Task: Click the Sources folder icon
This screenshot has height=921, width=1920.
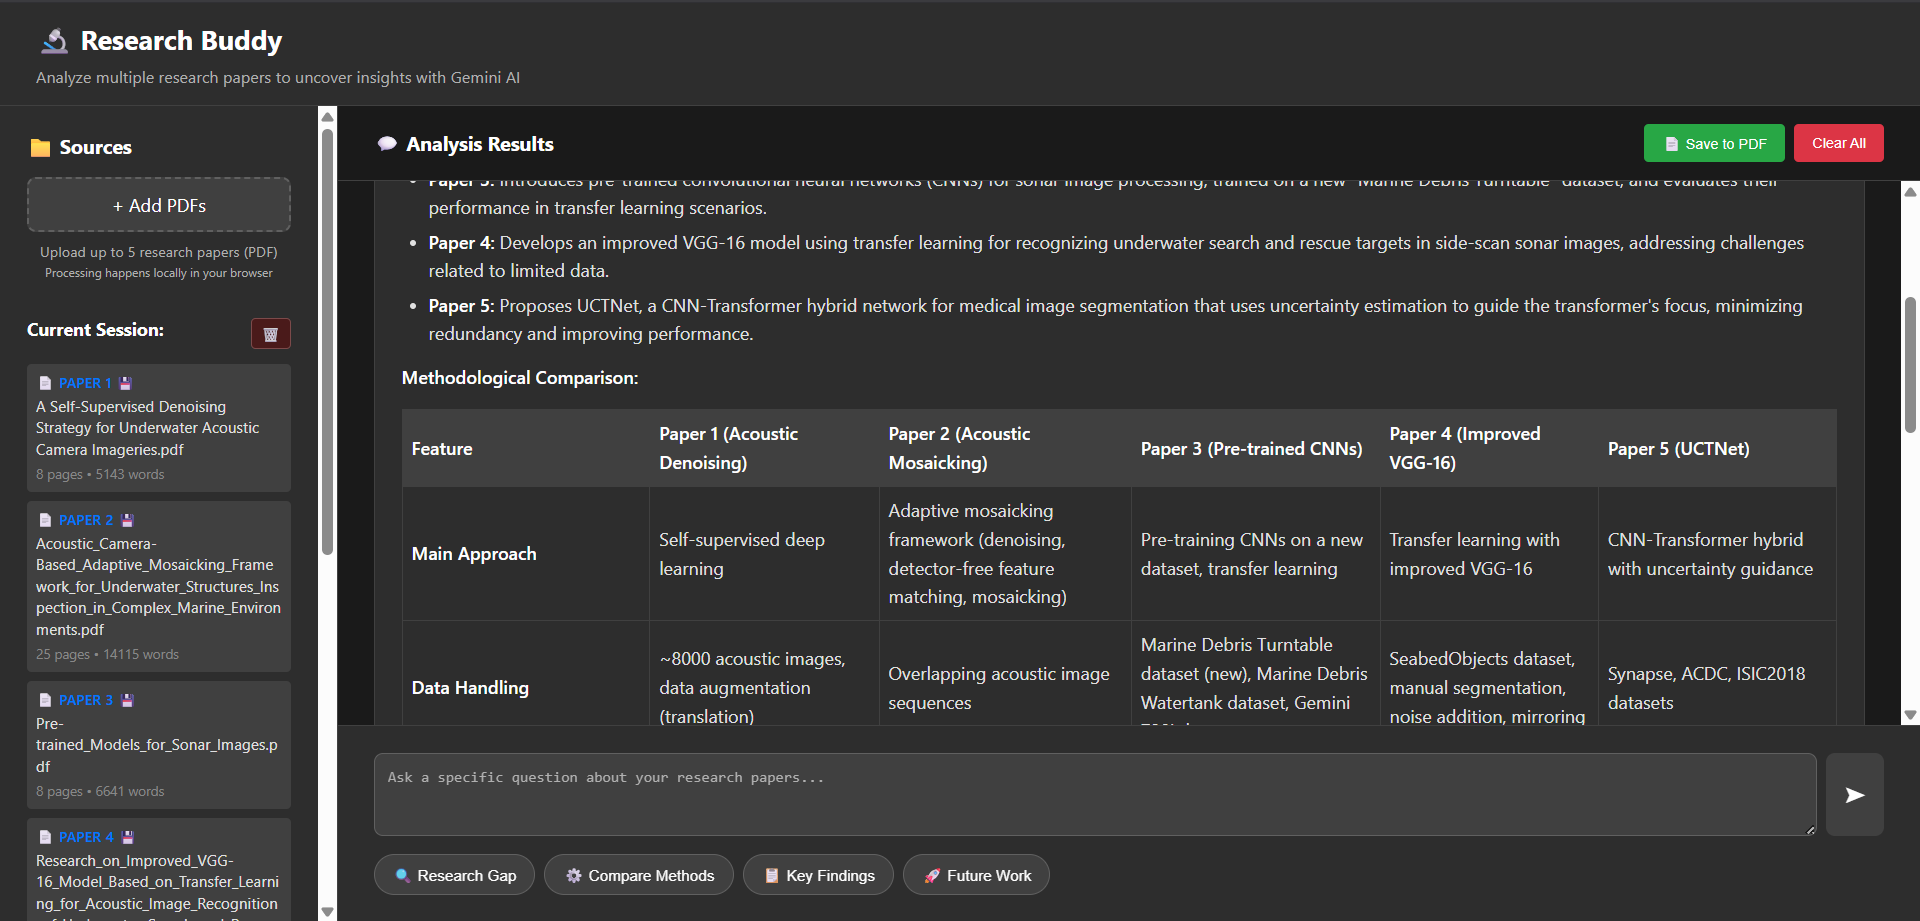Action: point(40,148)
